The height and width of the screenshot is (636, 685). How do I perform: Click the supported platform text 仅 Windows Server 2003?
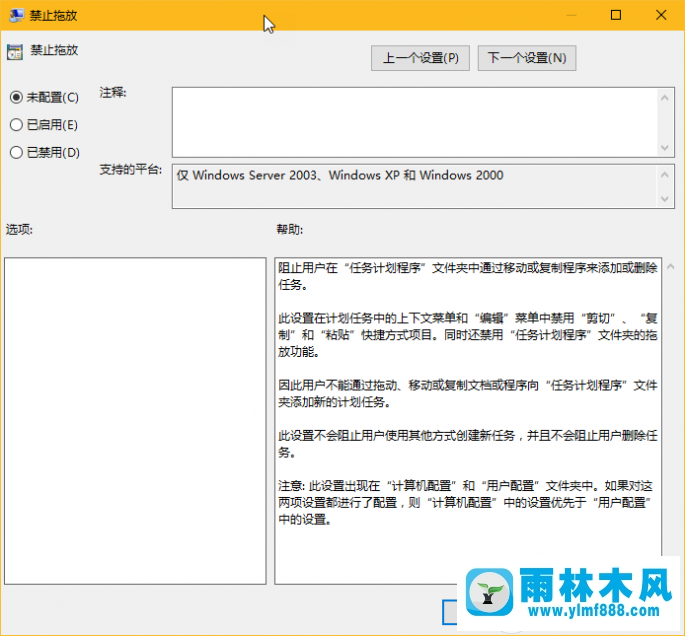(247, 175)
